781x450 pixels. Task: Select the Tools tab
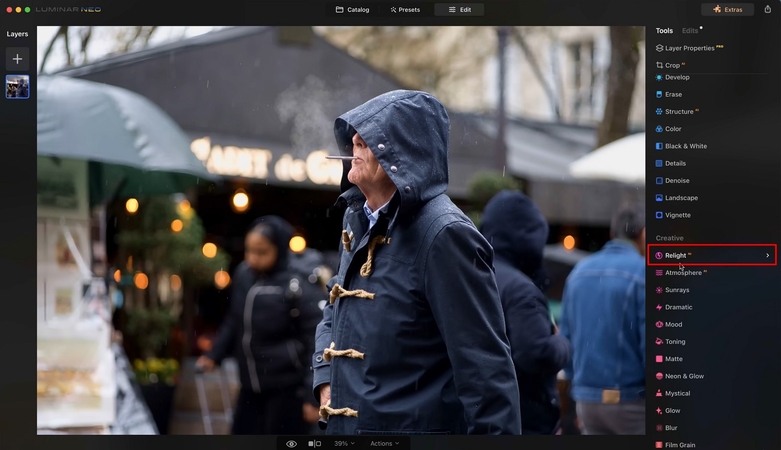click(x=664, y=30)
